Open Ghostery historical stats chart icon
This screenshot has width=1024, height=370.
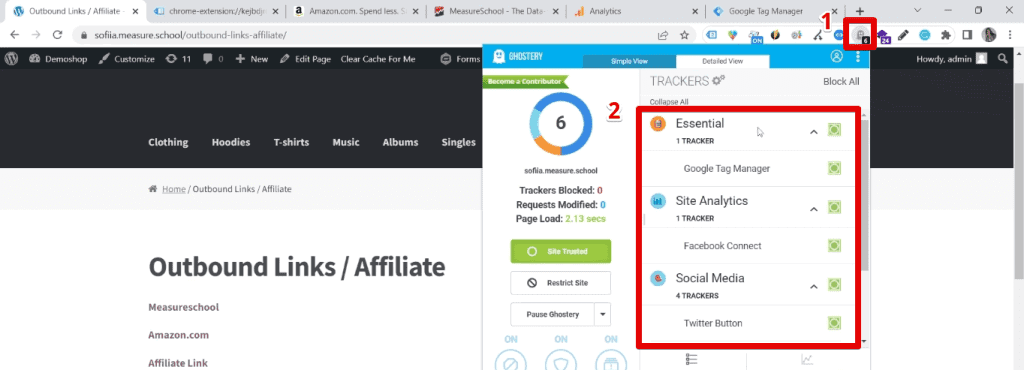click(x=807, y=360)
